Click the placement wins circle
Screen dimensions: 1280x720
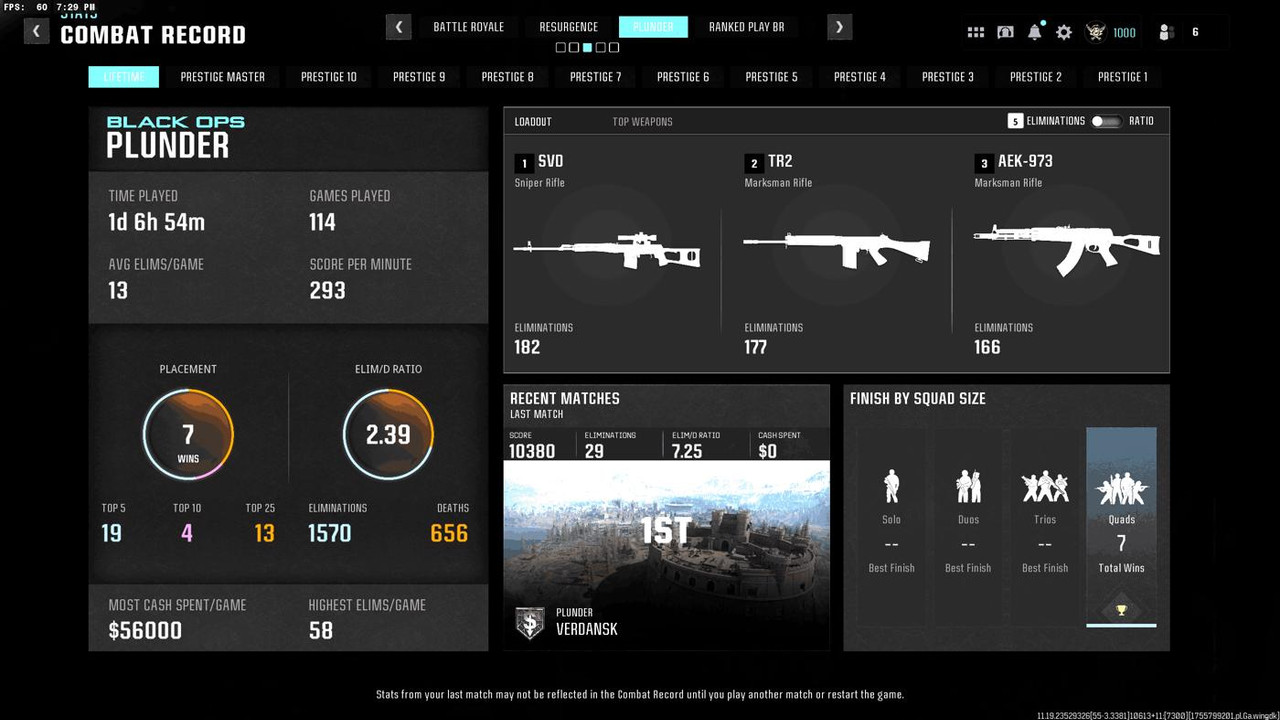188,435
